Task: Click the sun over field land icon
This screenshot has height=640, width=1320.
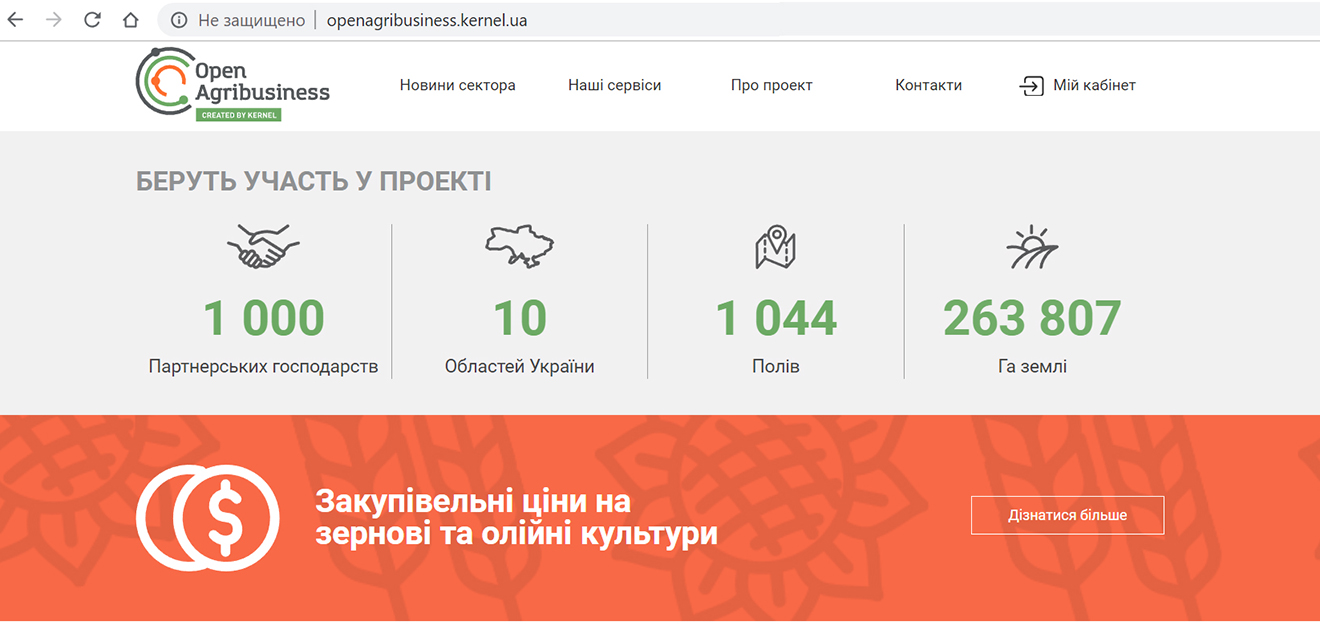Action: pos(1032,247)
